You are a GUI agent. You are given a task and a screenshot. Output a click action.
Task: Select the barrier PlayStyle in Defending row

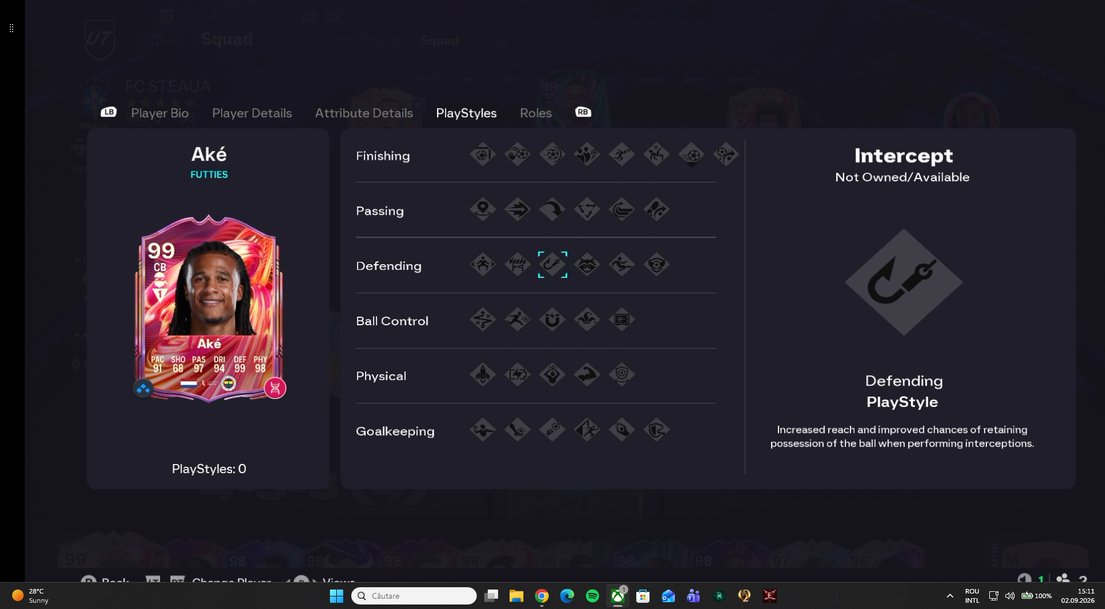tap(517, 264)
